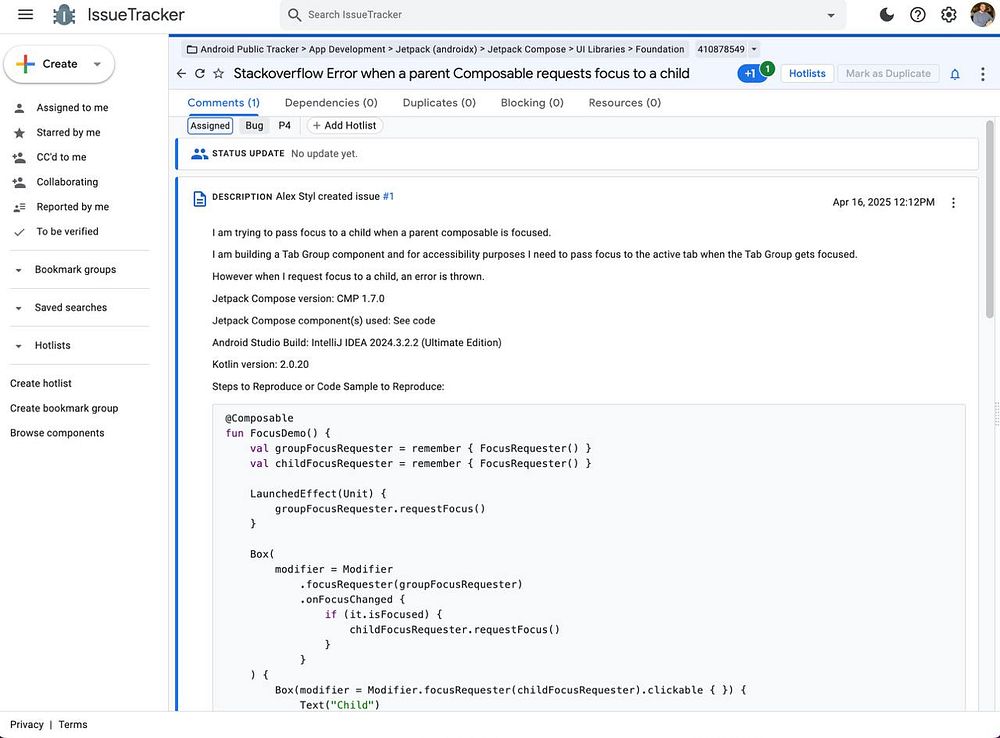The width and height of the screenshot is (1000, 738).
Task: Switch to the Blocking (0) tab
Action: click(x=532, y=103)
